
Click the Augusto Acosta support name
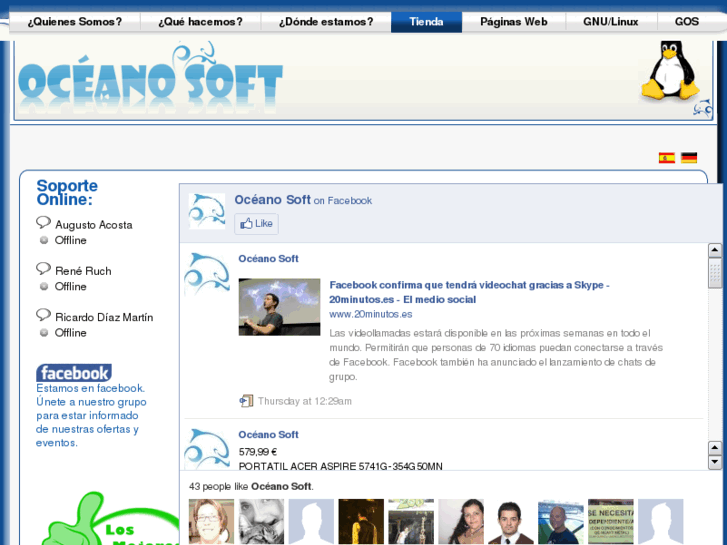pos(94,225)
